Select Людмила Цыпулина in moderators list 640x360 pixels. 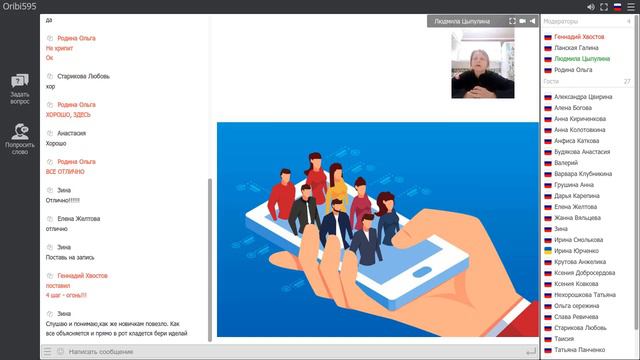coord(582,59)
